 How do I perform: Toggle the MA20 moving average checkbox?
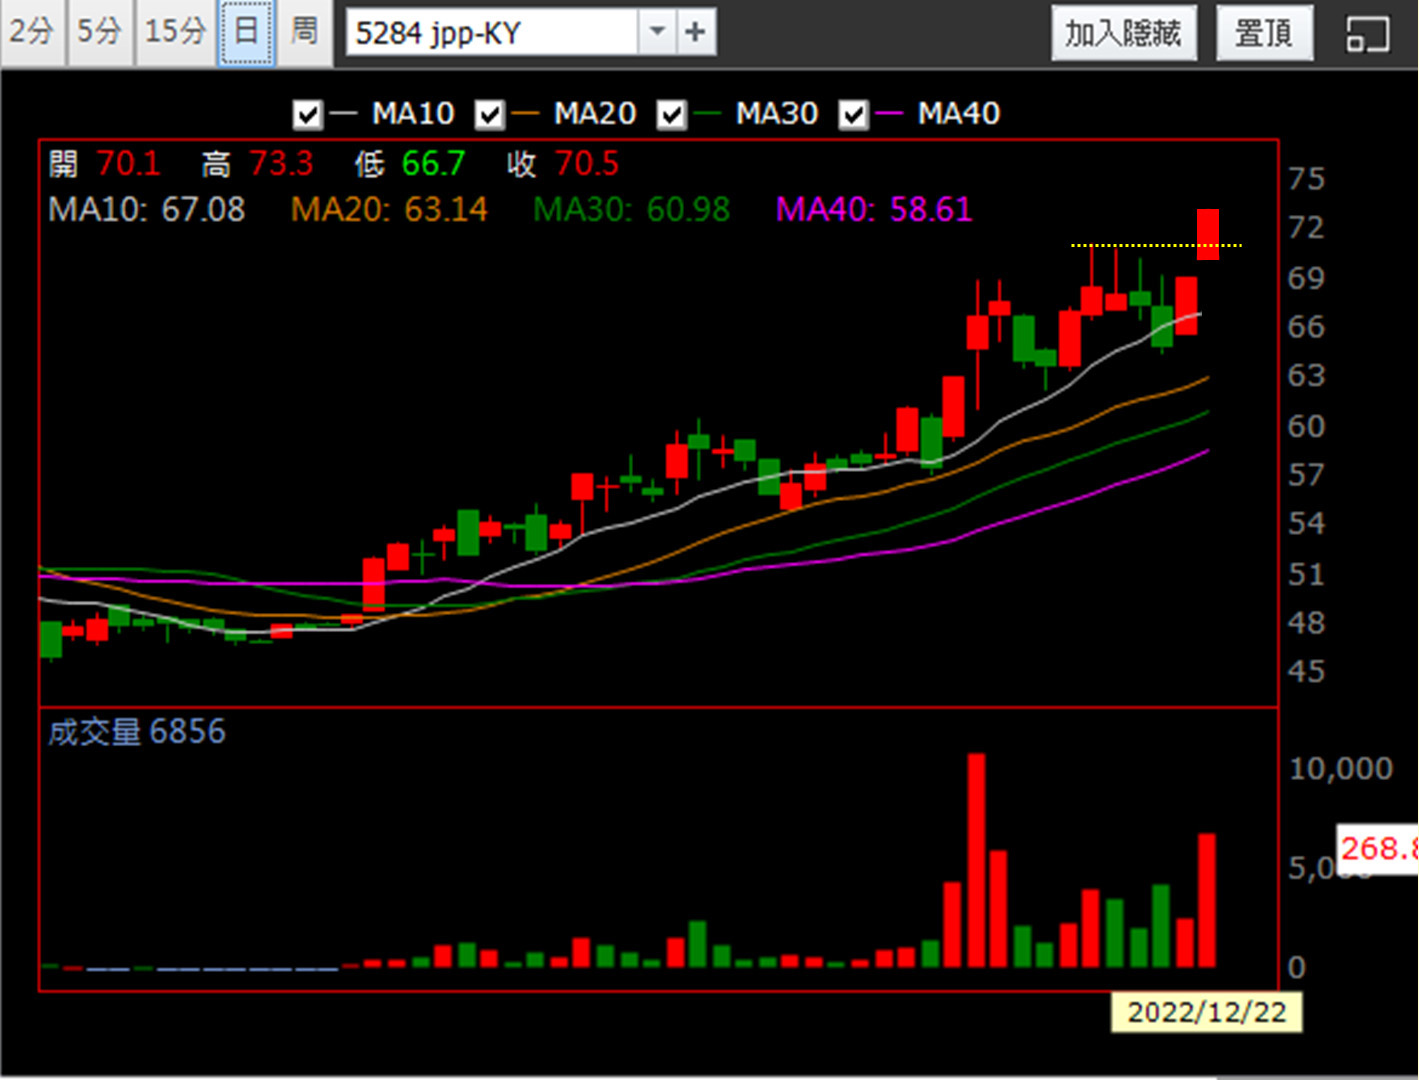pyautogui.click(x=489, y=115)
